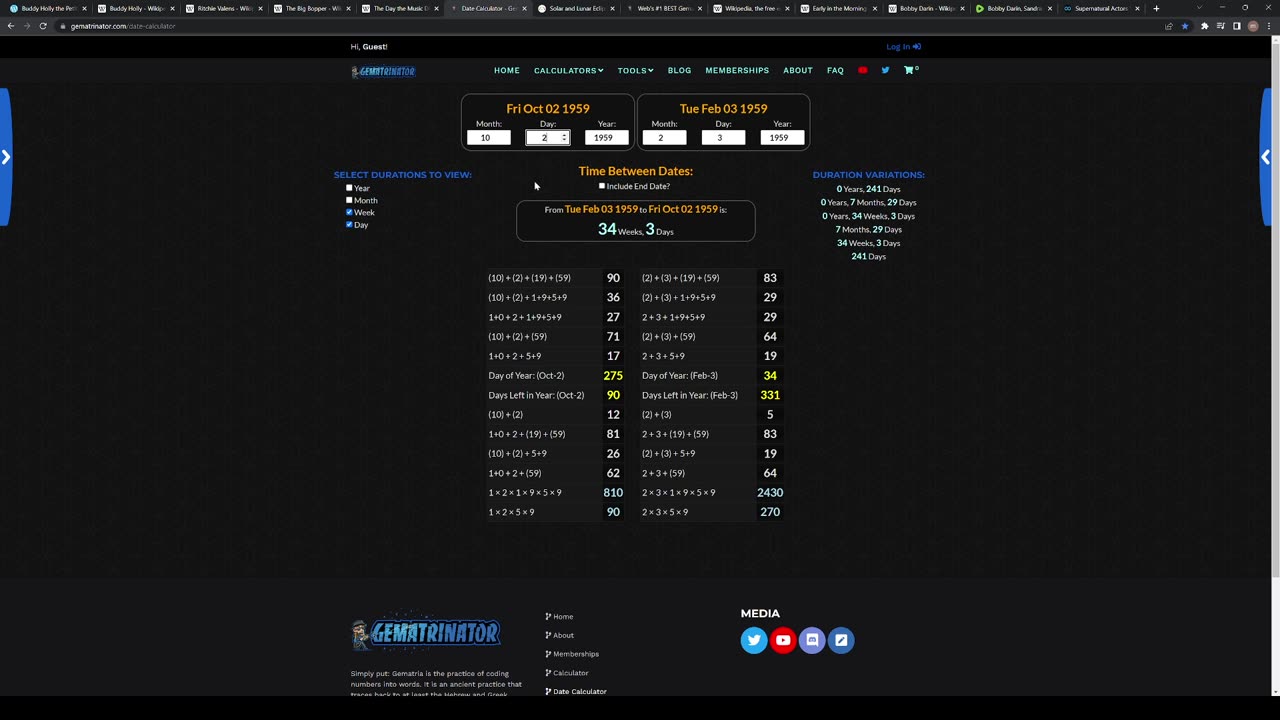This screenshot has height=720, width=1280.
Task: Open the YouTube icon in navigation bar
Action: pos(863,70)
